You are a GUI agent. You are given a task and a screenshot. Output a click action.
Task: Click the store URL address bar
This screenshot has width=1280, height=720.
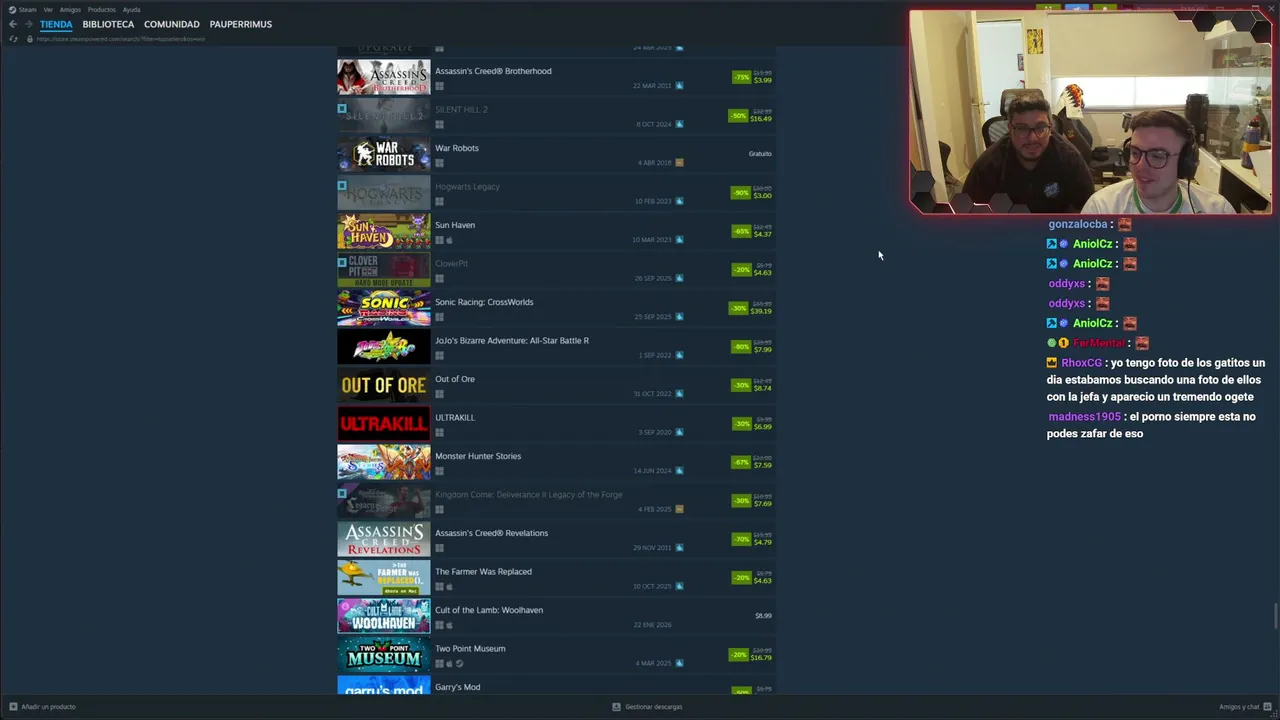coord(121,39)
